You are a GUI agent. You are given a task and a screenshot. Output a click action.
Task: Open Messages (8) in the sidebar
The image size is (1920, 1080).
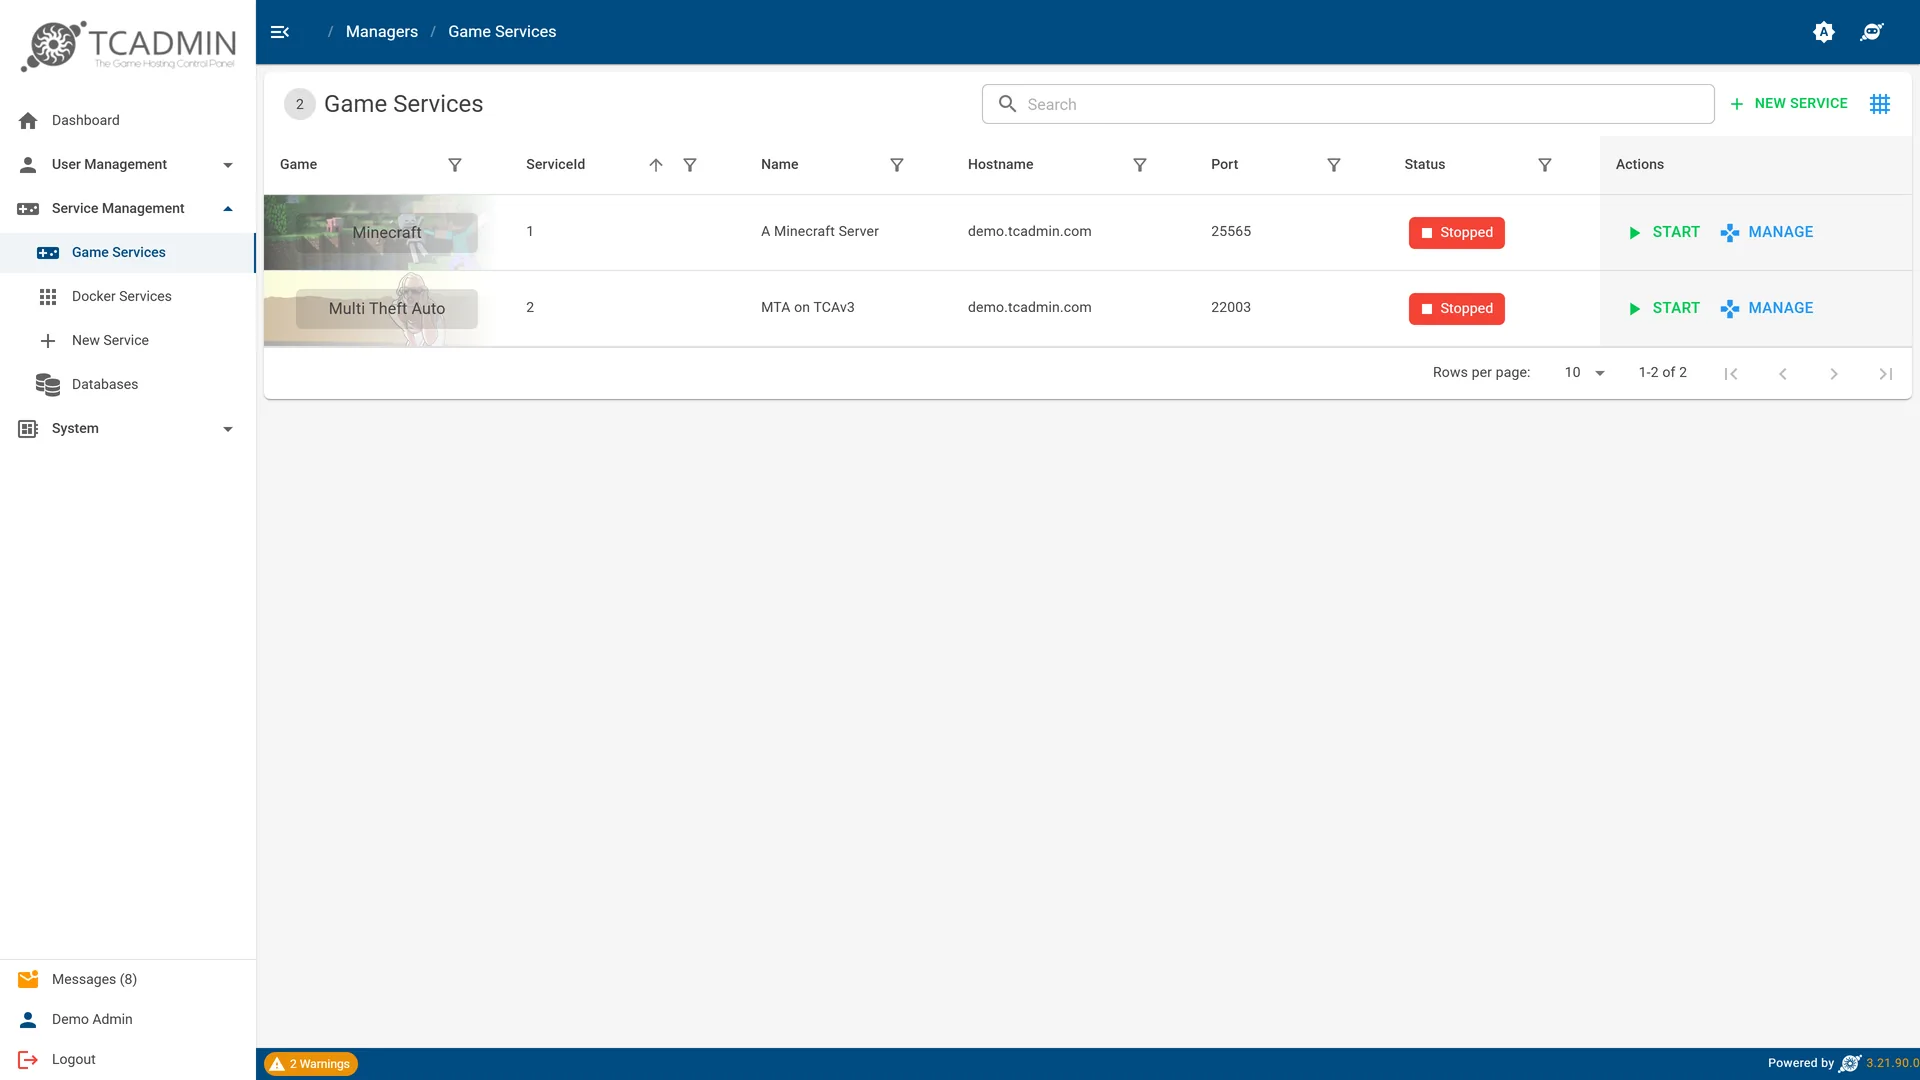(128, 979)
